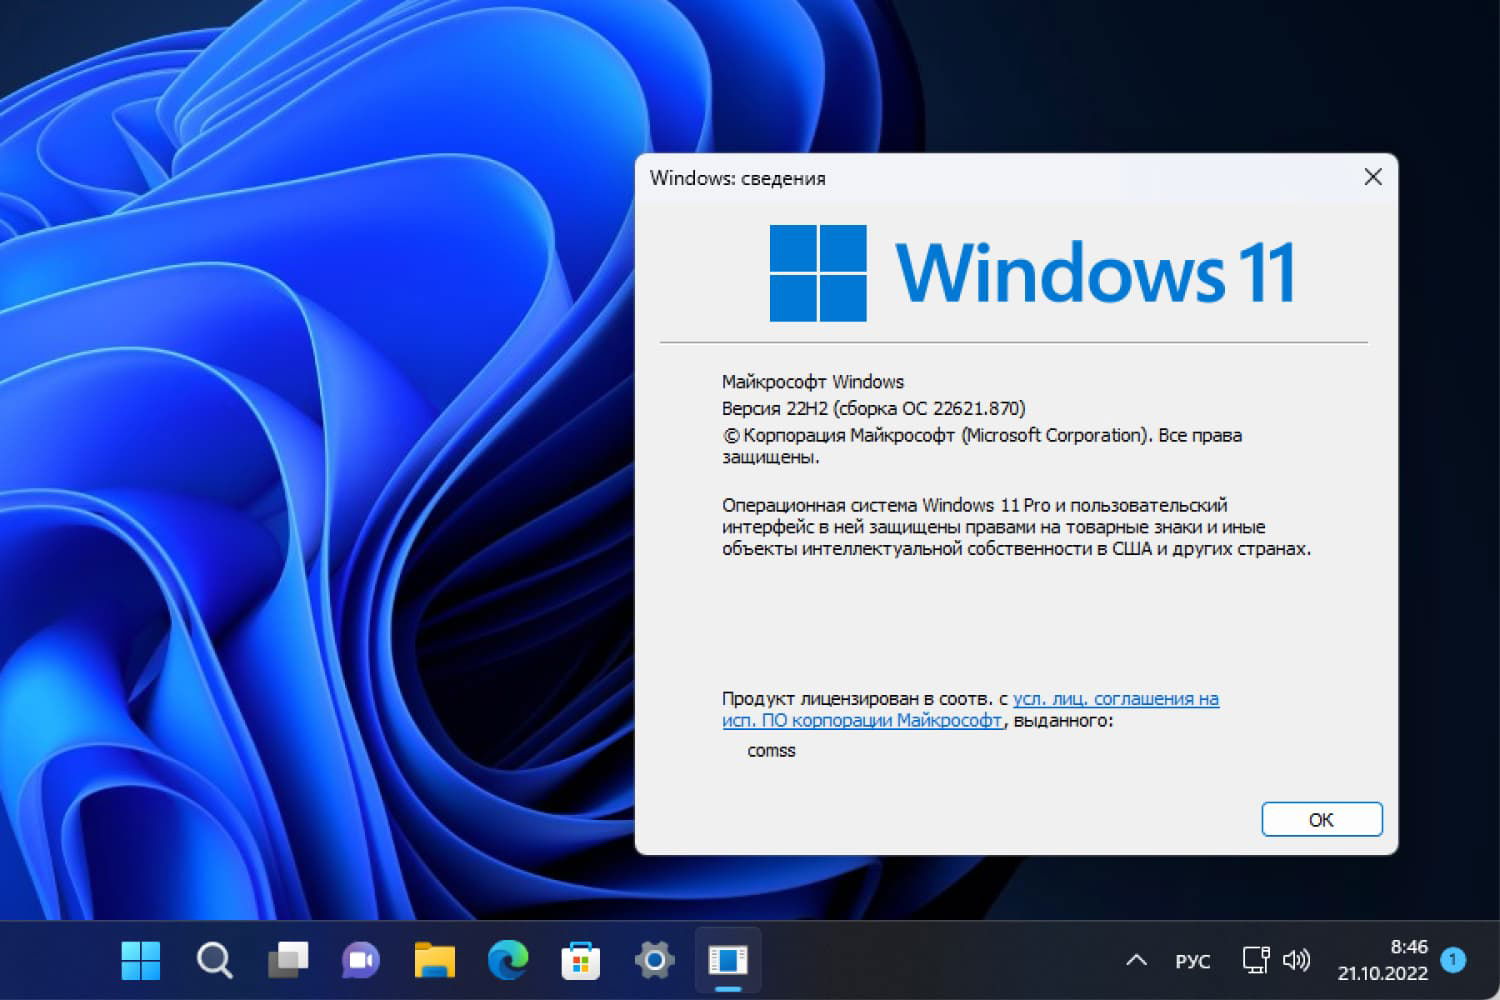This screenshot has width=1500, height=1000.
Task: Open File Explorer from the taskbar
Action: tap(435, 961)
